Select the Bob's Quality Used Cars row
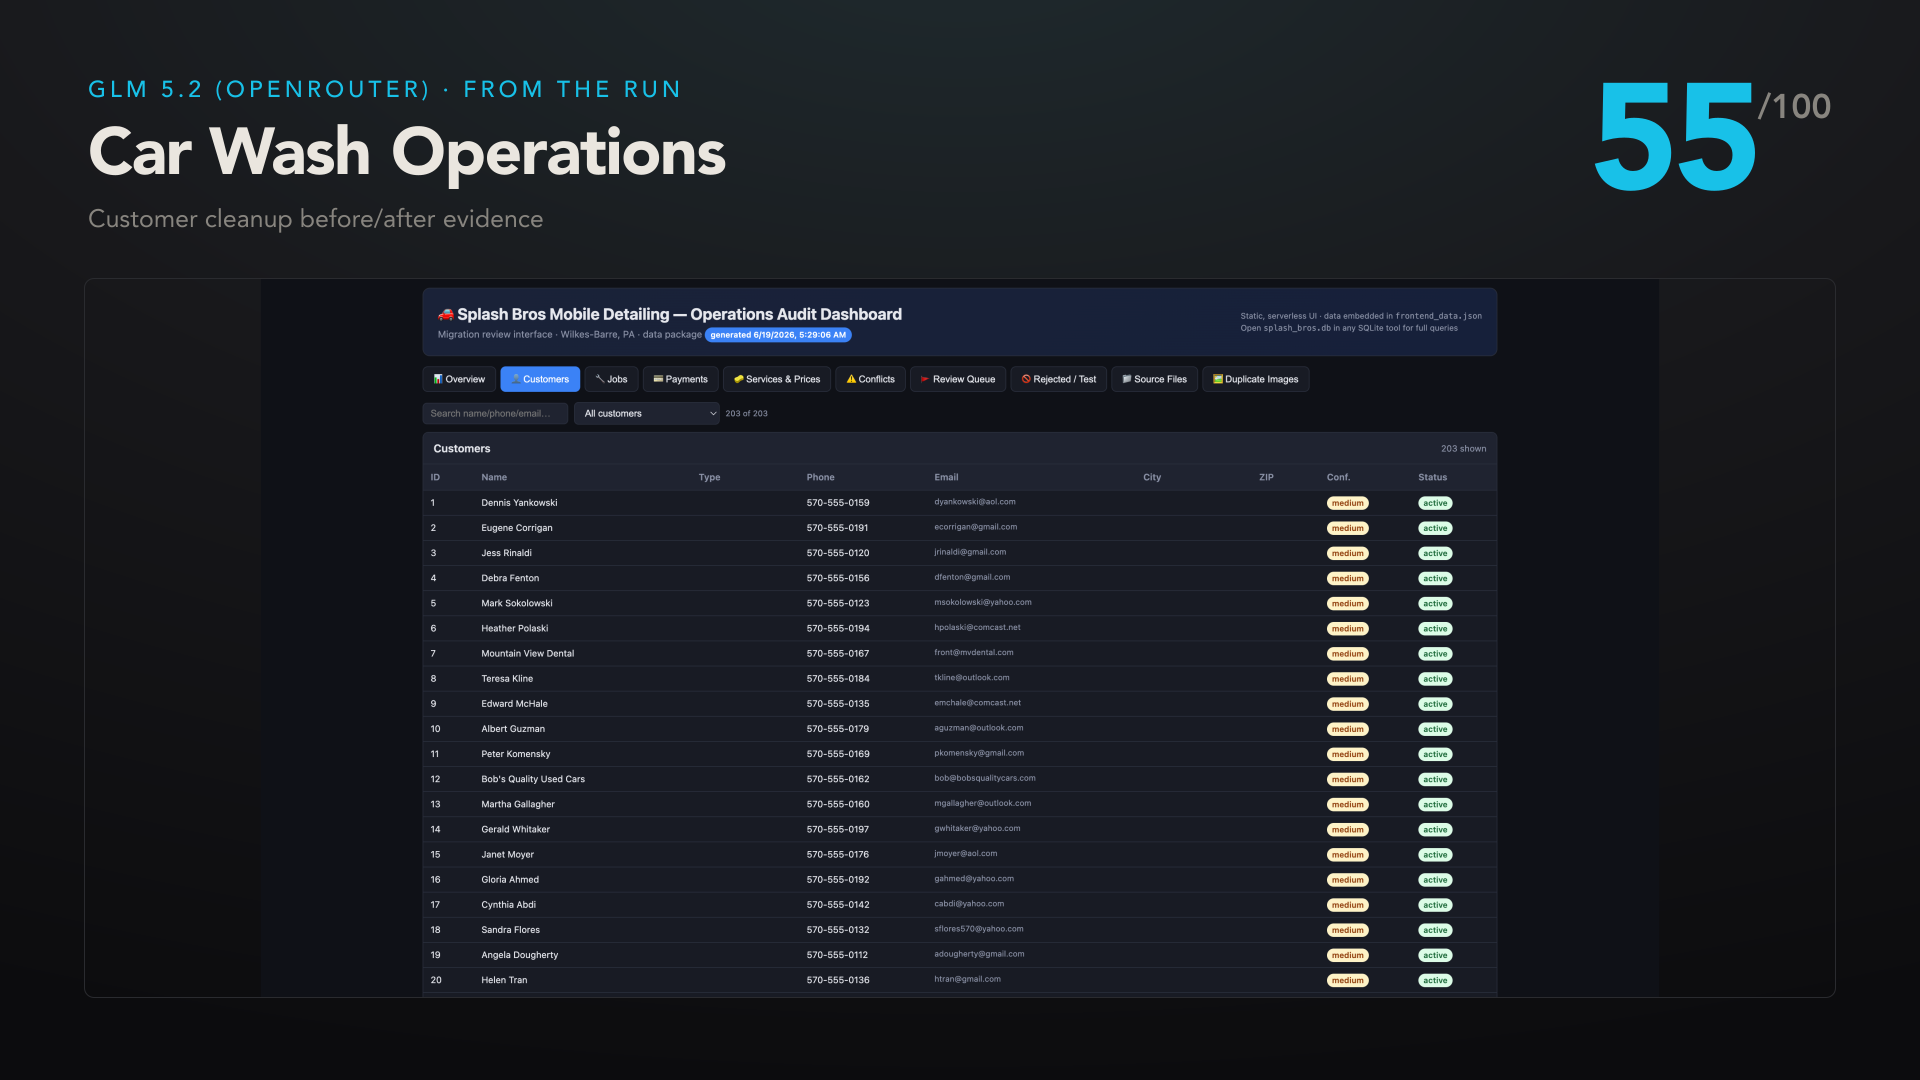1920x1080 pixels. click(x=959, y=779)
